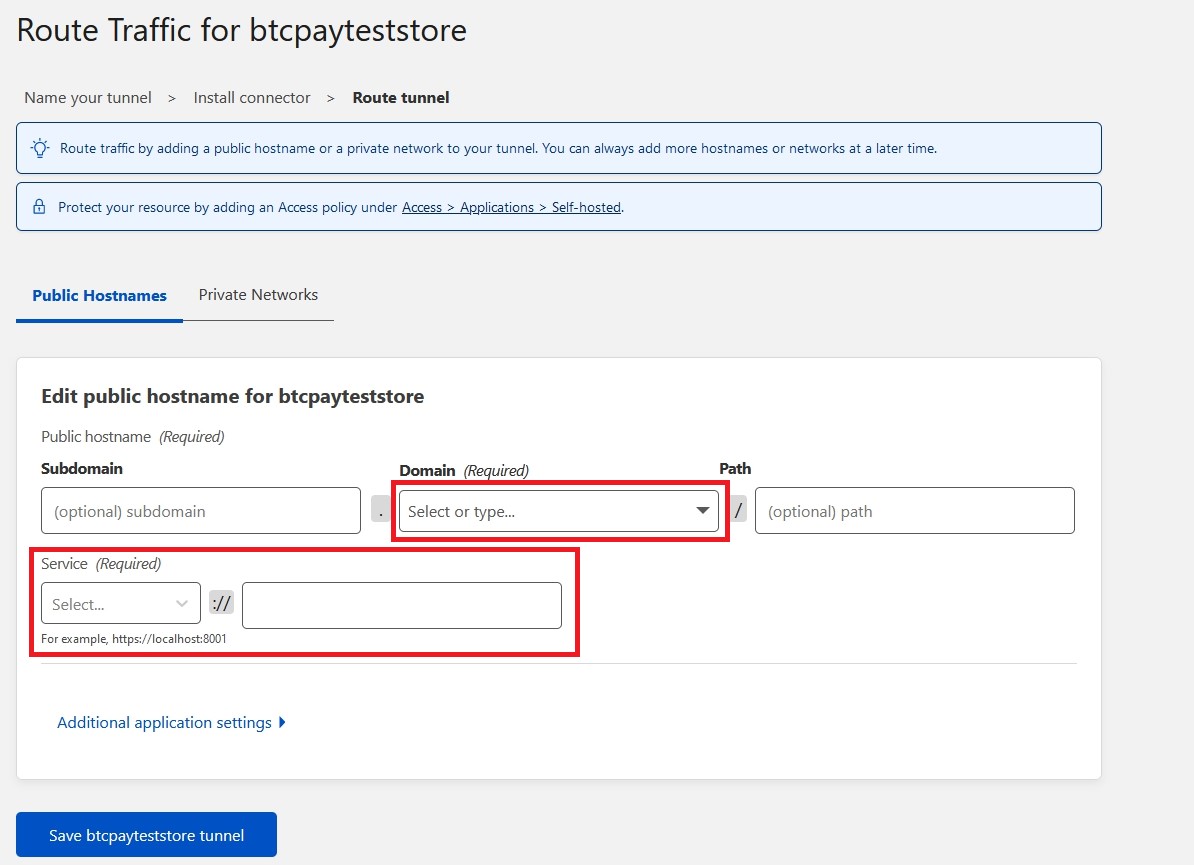Viewport: 1194px width, 865px height.
Task: Click the Save btcpayteststore tunnel button
Action: point(146,835)
